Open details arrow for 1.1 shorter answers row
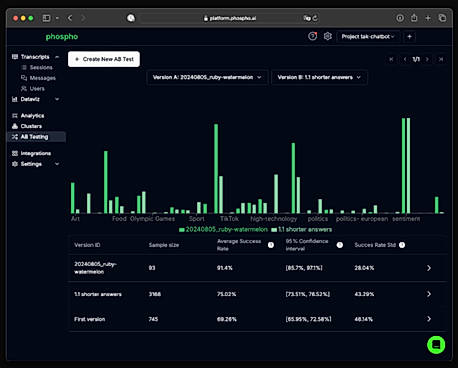458x368 pixels. (429, 294)
